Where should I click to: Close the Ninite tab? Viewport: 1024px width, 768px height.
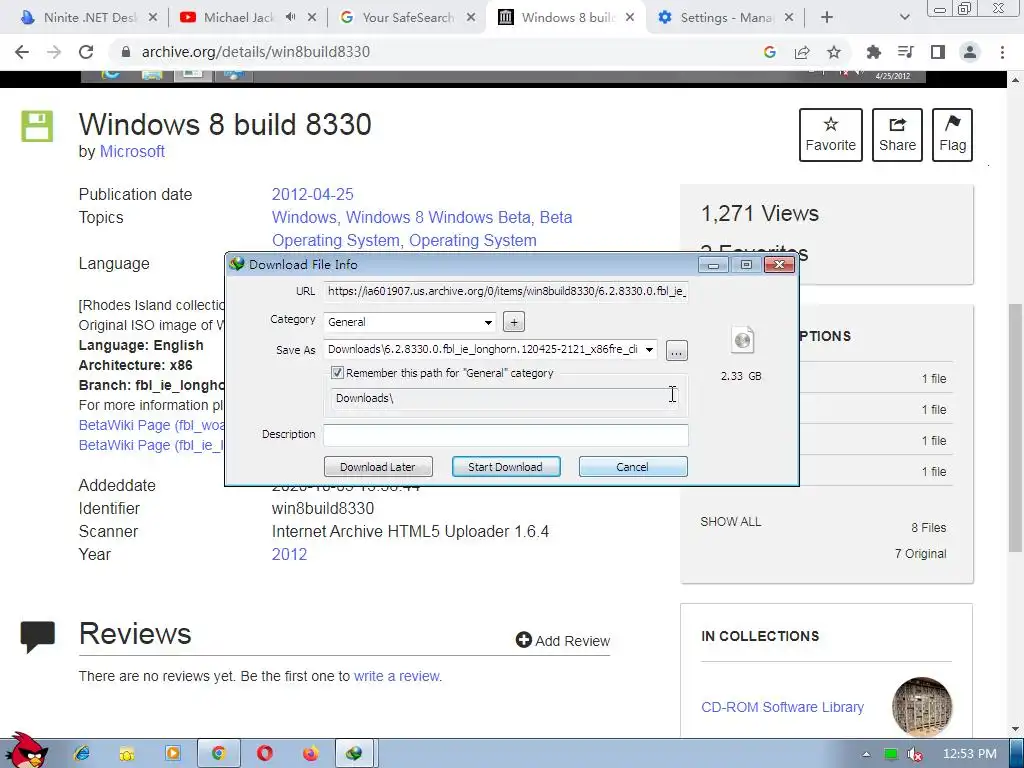[153, 18]
